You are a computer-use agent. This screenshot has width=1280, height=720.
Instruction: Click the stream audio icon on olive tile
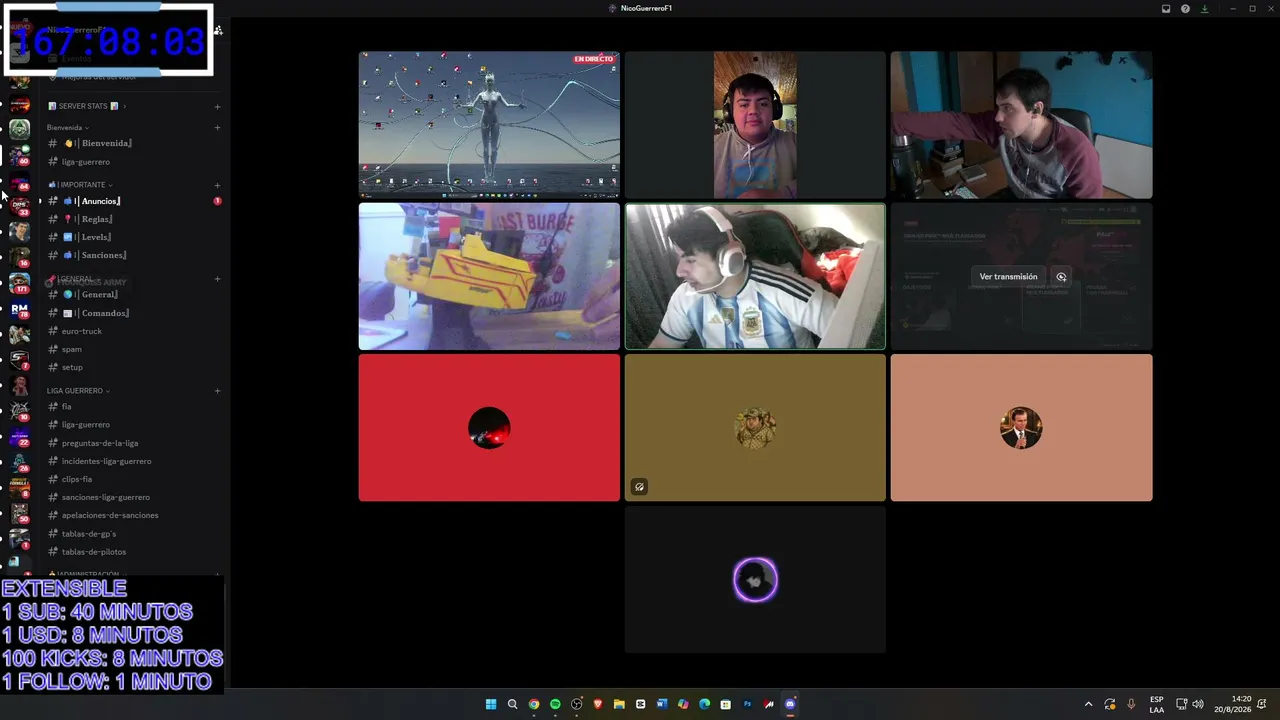click(639, 487)
